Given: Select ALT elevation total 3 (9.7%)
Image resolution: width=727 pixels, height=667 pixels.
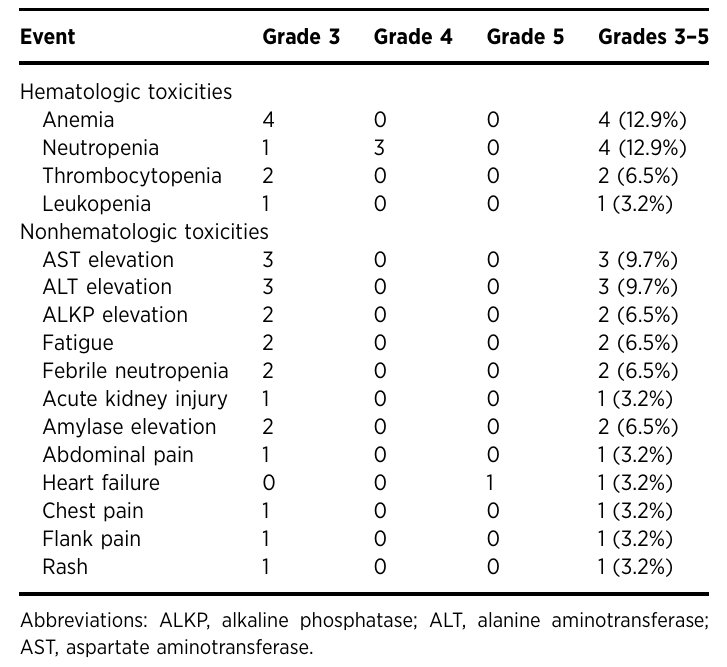Looking at the screenshot, I should click(638, 287).
